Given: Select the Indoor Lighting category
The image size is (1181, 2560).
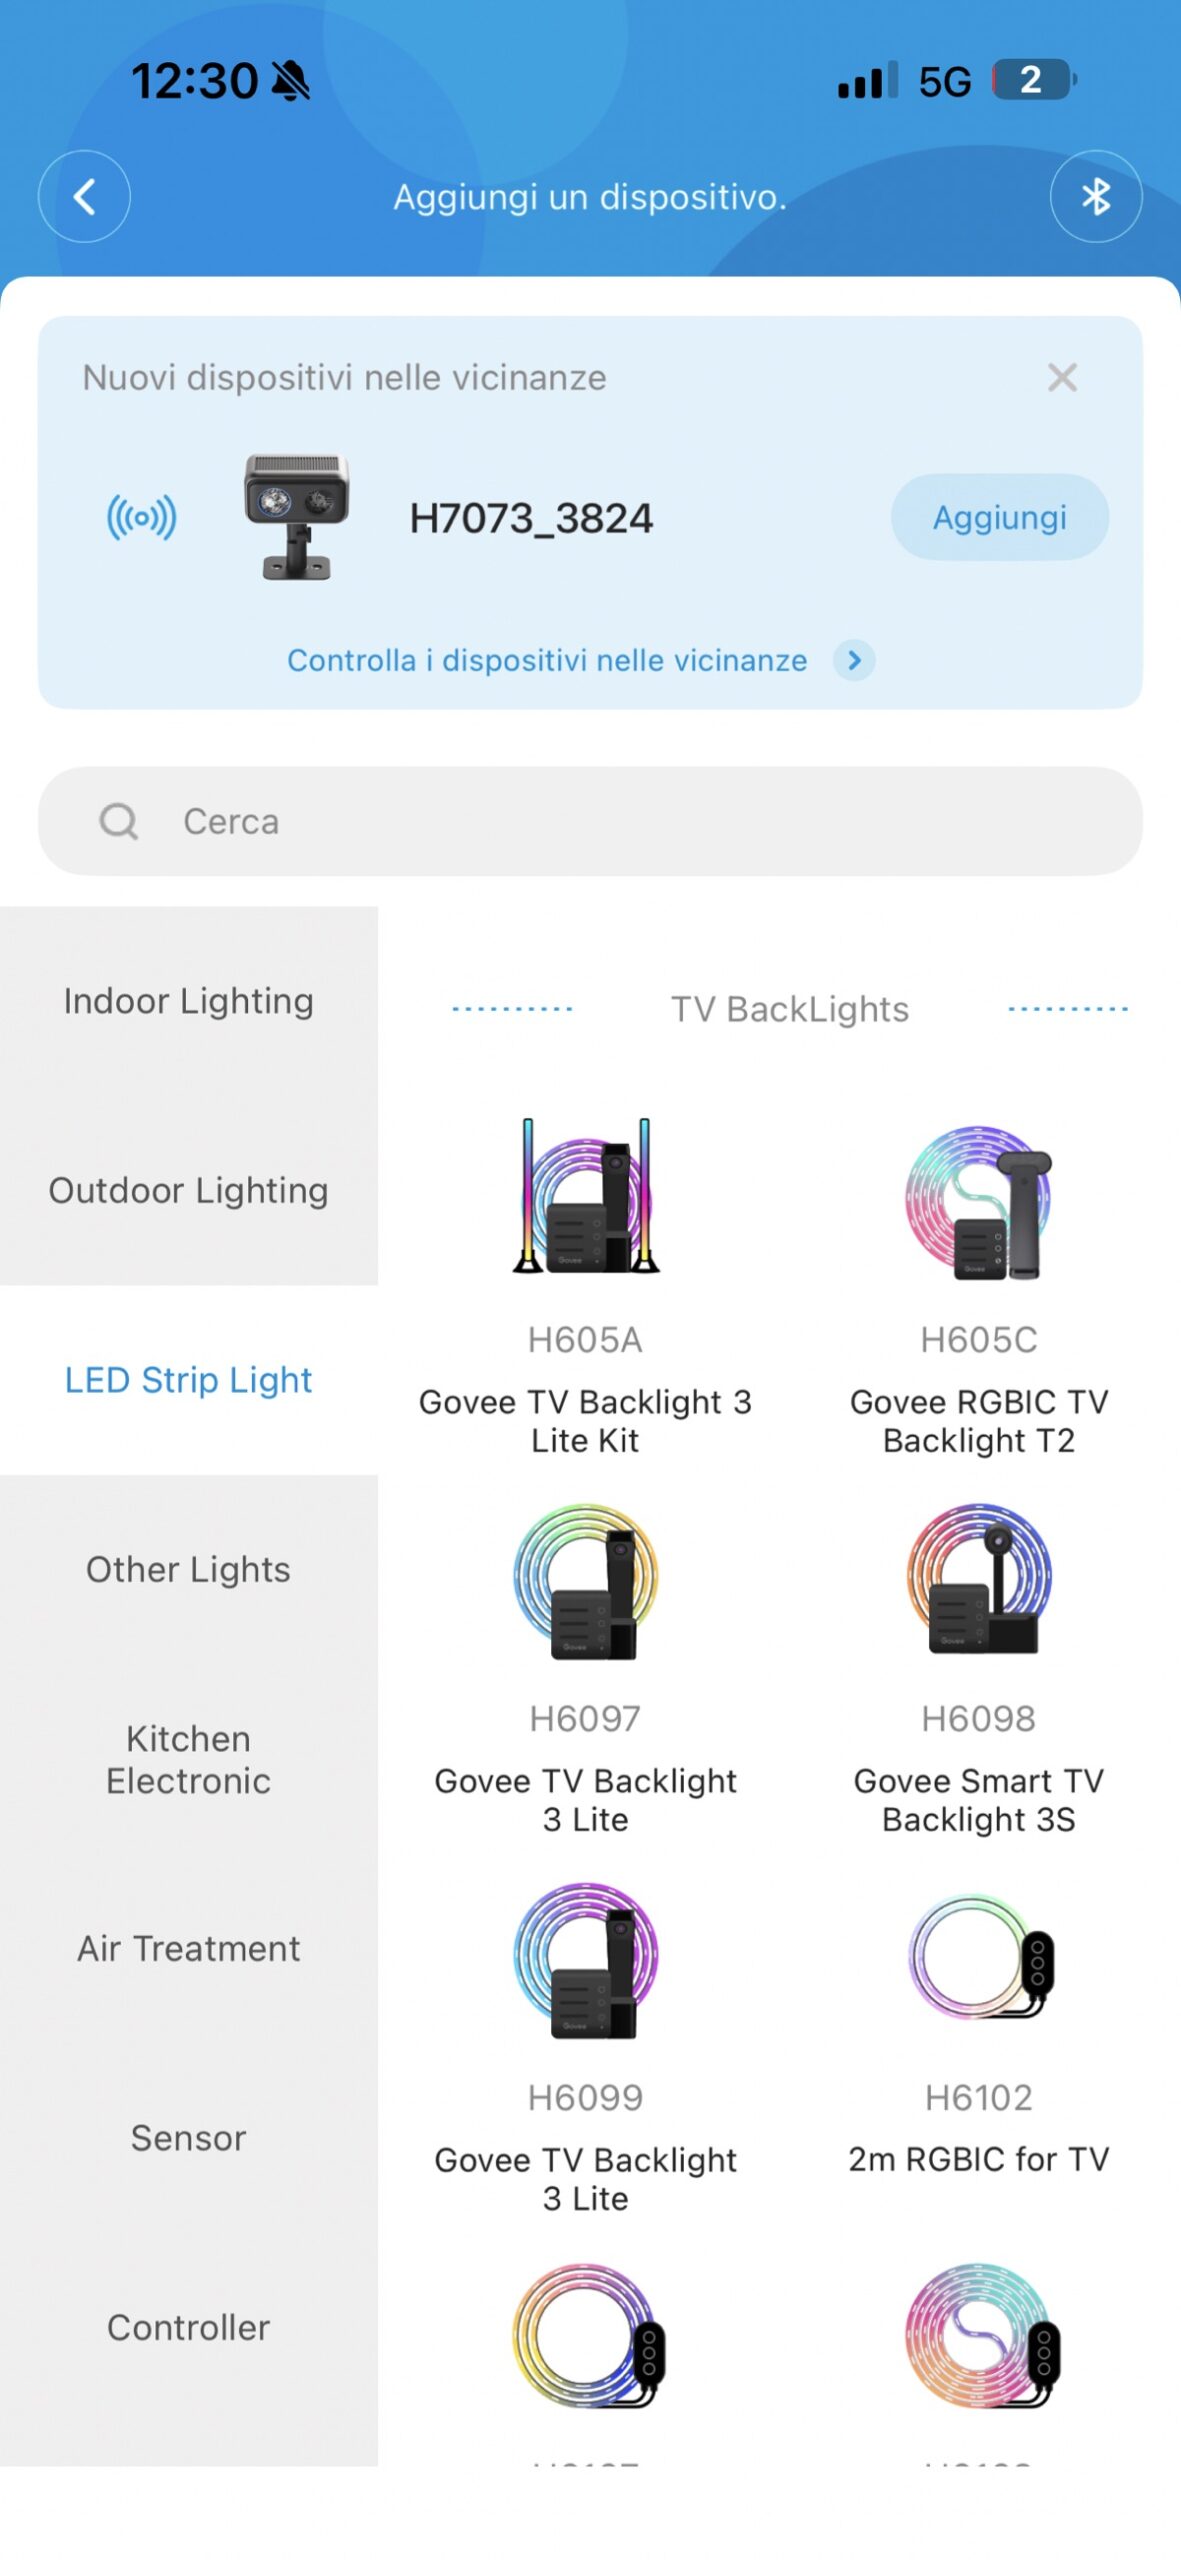Looking at the screenshot, I should click(x=188, y=1001).
